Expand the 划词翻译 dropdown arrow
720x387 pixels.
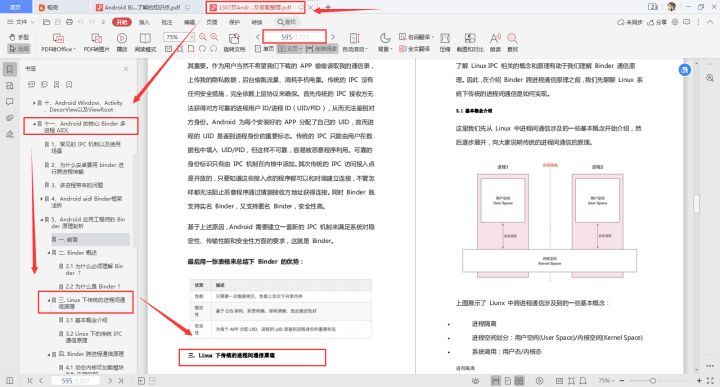433,37
